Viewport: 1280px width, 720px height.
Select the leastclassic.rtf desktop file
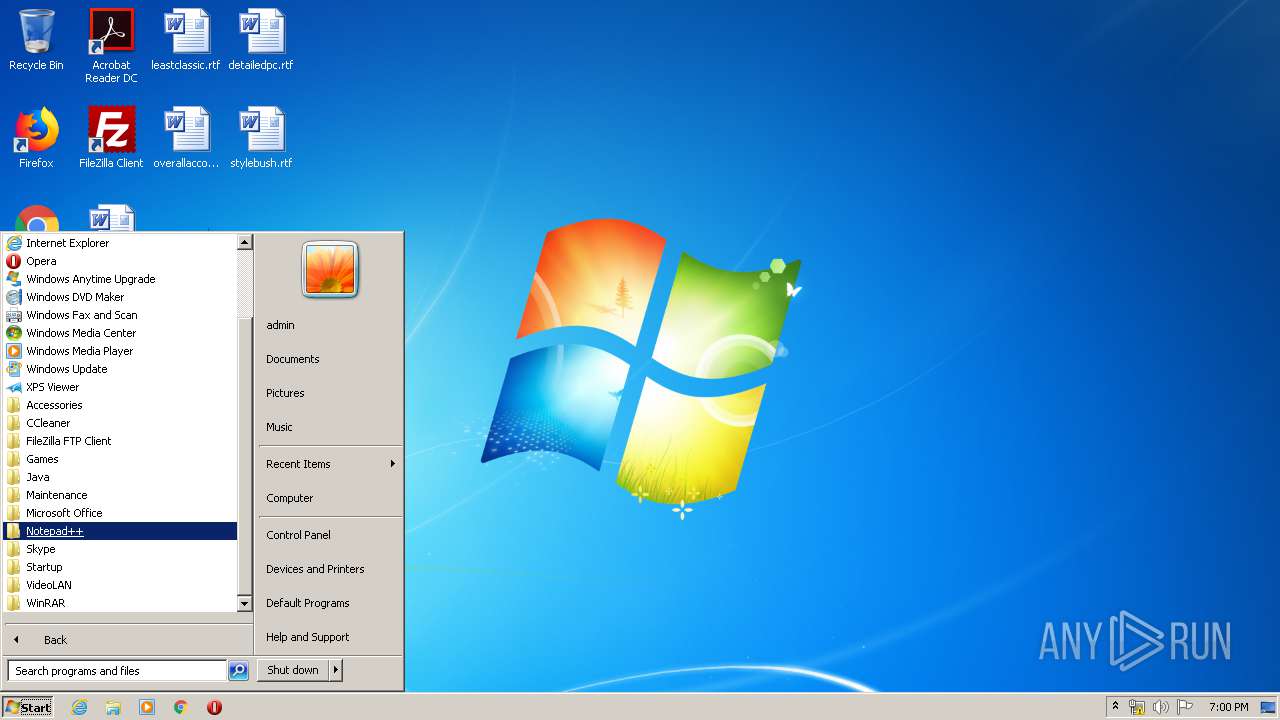(x=186, y=40)
